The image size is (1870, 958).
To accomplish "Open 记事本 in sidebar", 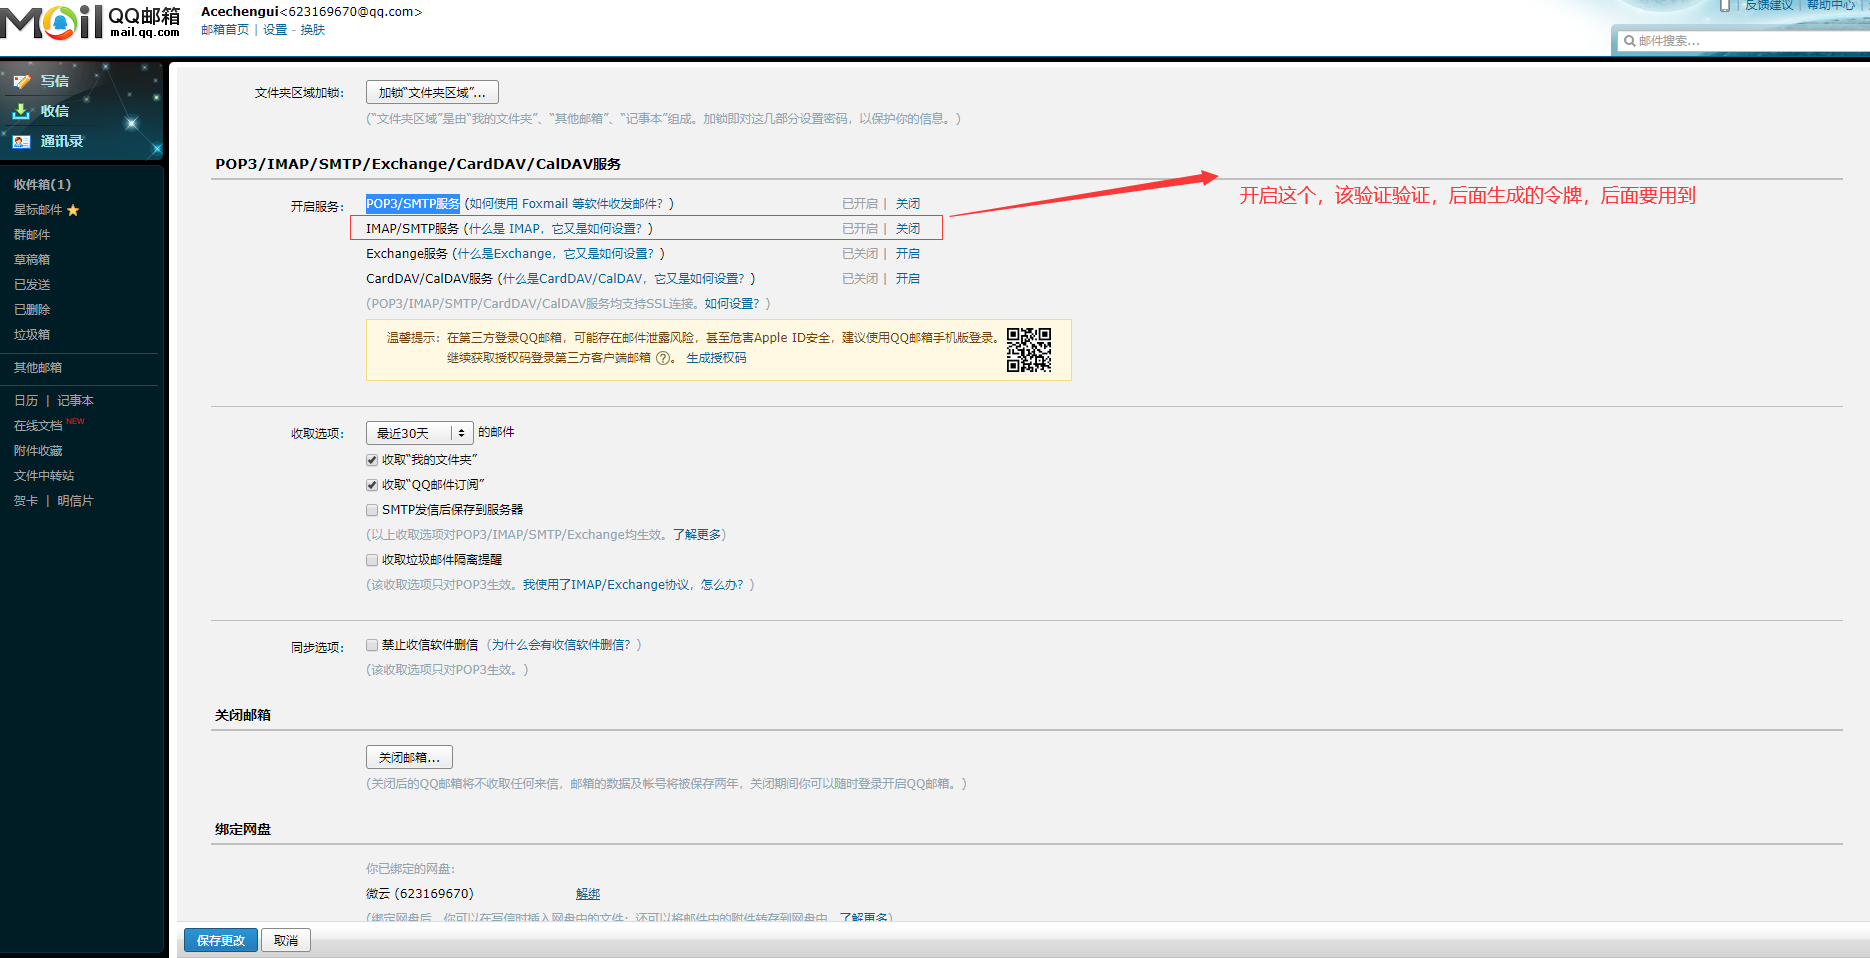I will pyautogui.click(x=75, y=401).
